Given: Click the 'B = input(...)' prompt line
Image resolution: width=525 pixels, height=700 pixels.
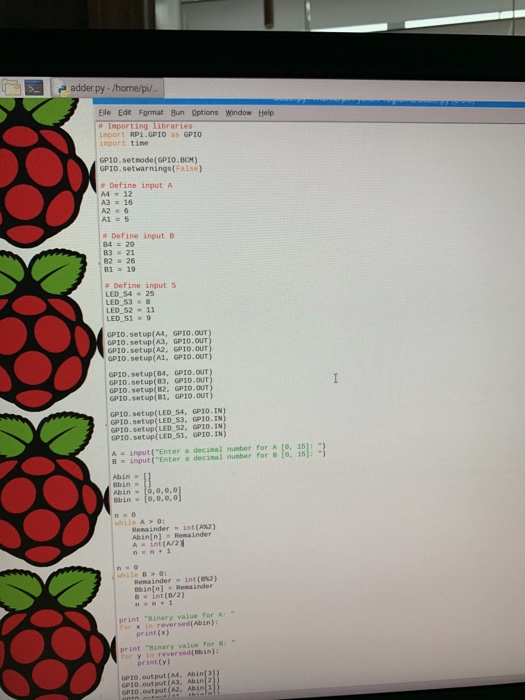Looking at the screenshot, I should coord(219,458).
